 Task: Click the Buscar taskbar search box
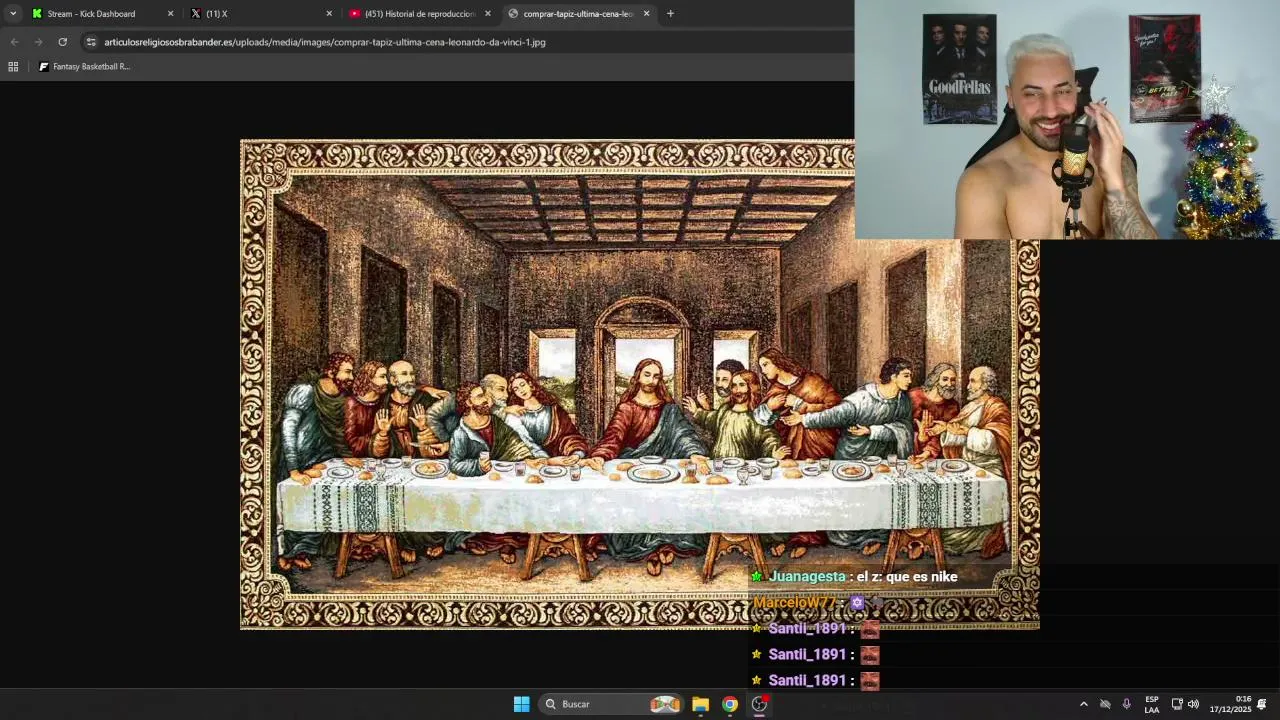tap(612, 704)
